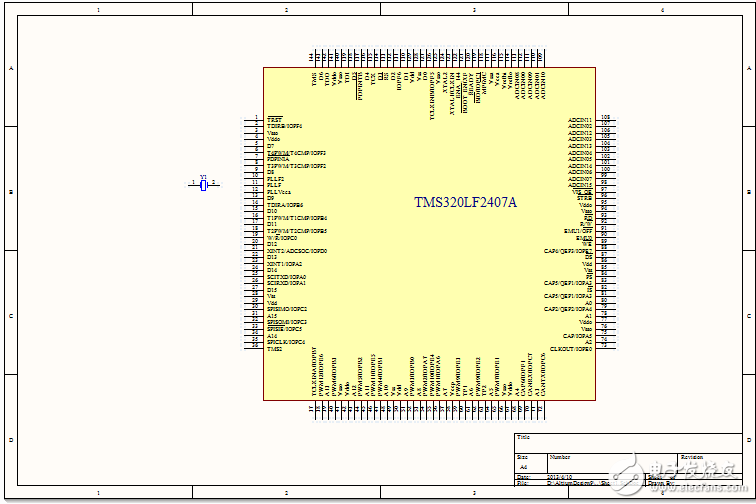
Task: Click the SPISIMO/IOPC2 pin label
Action: coord(287,309)
